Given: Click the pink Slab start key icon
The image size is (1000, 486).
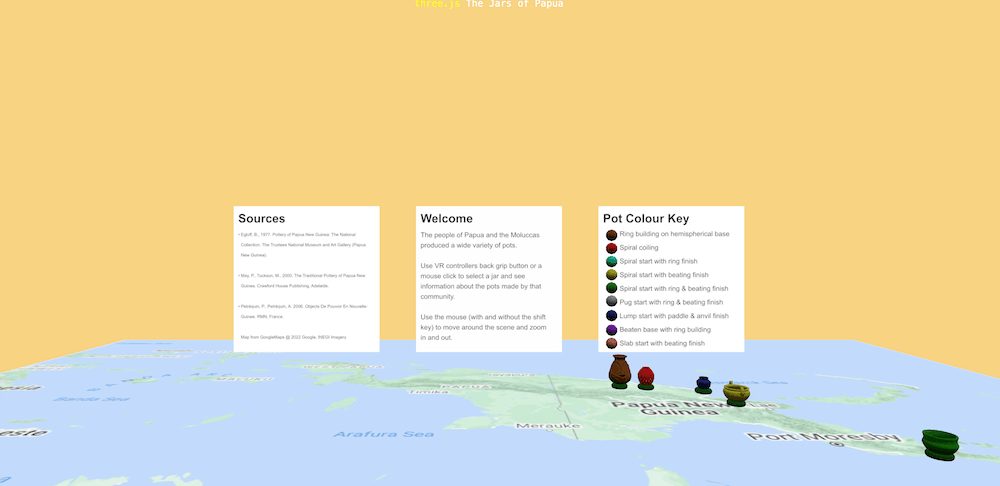Looking at the screenshot, I should point(611,344).
